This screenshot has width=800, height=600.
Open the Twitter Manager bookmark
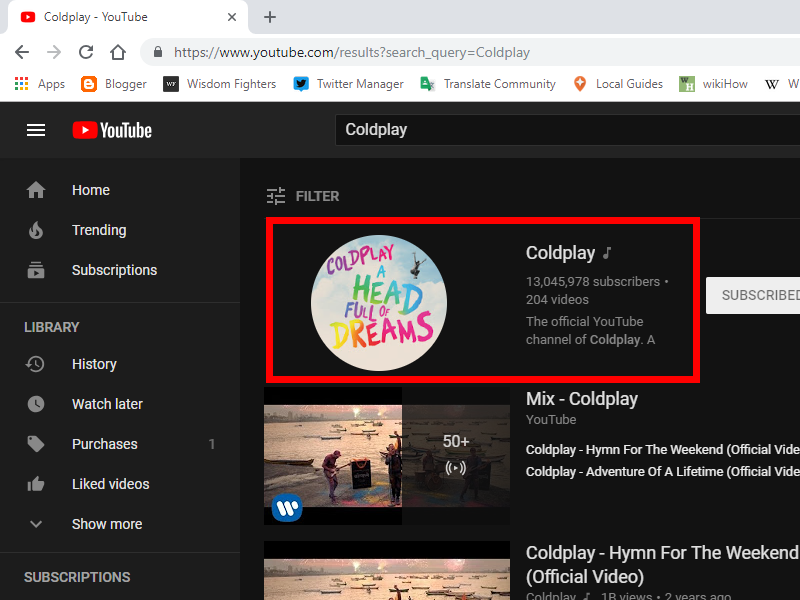(348, 84)
